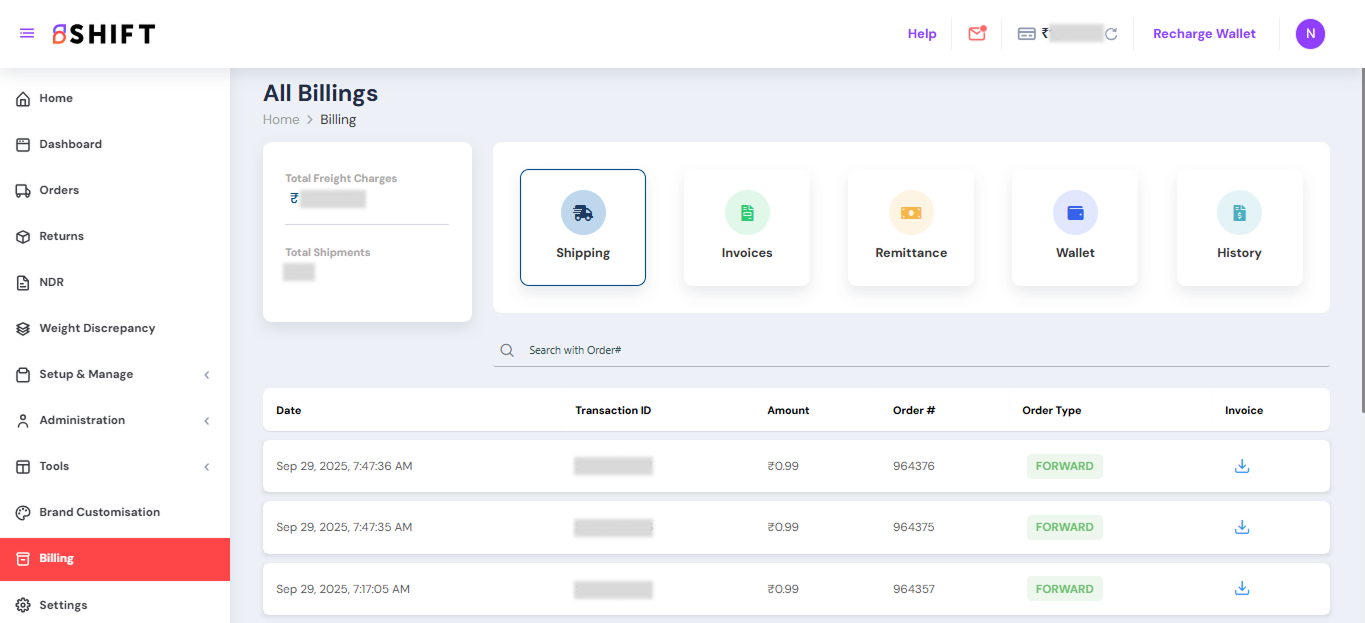Open the mail notifications icon
Viewport: 1365px width, 623px height.
tap(977, 34)
